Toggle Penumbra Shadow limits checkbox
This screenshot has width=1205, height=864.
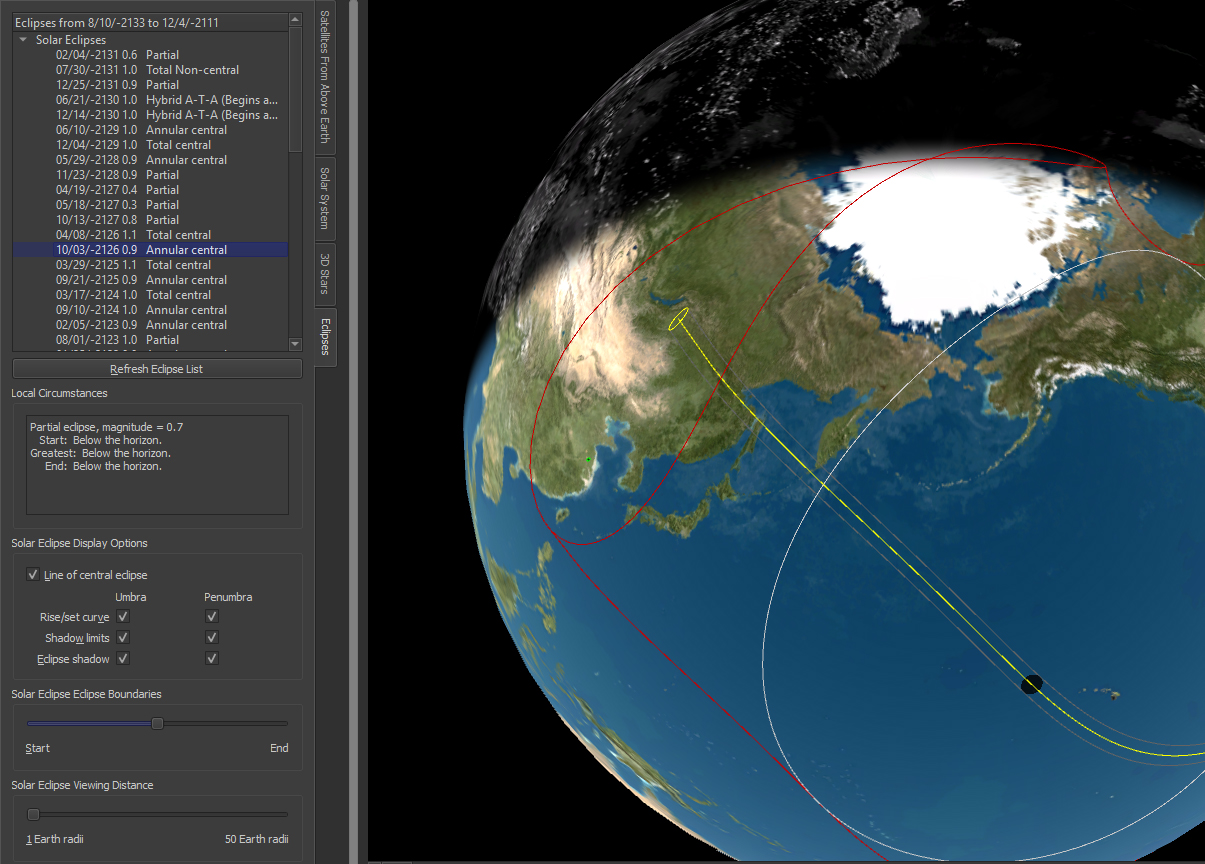[212, 638]
